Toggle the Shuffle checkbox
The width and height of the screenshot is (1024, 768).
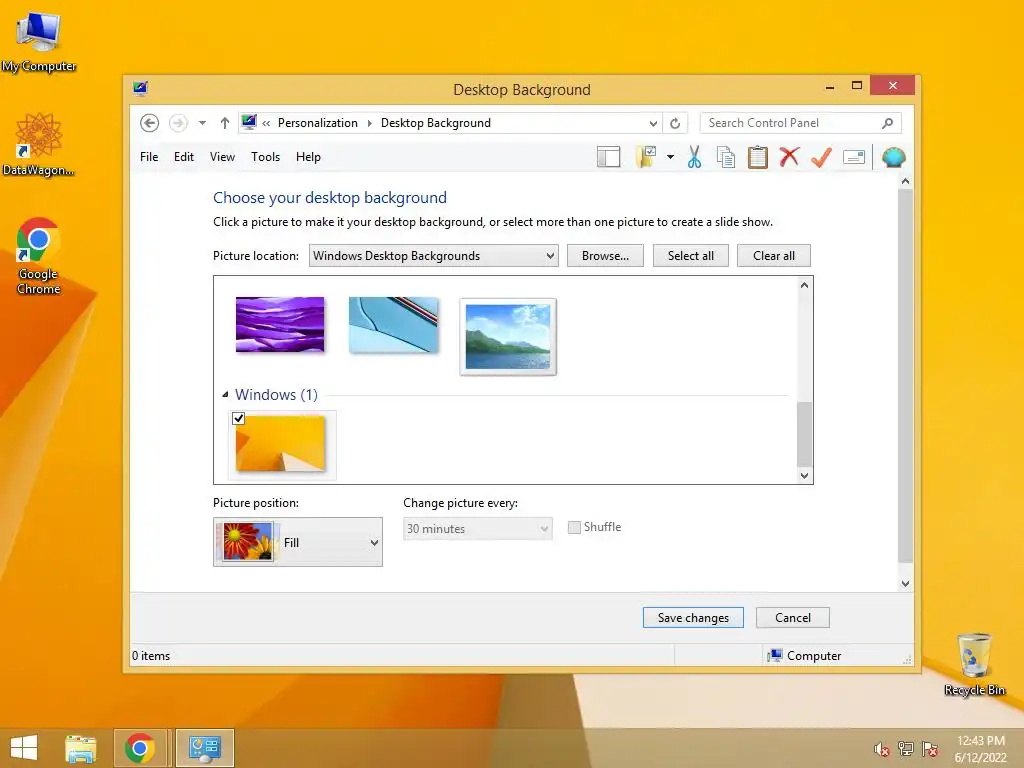pyautogui.click(x=574, y=527)
